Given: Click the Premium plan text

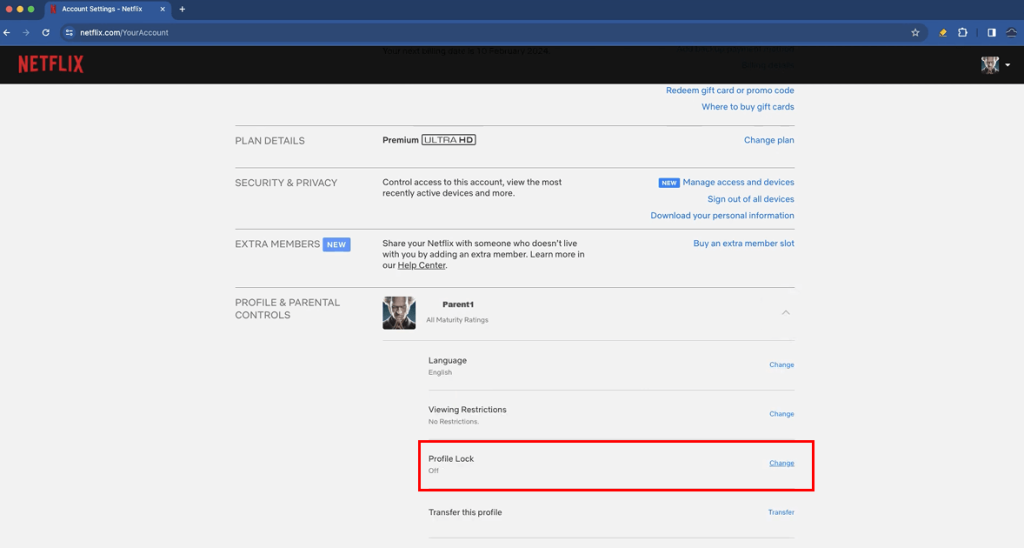Looking at the screenshot, I should pyautogui.click(x=400, y=140).
